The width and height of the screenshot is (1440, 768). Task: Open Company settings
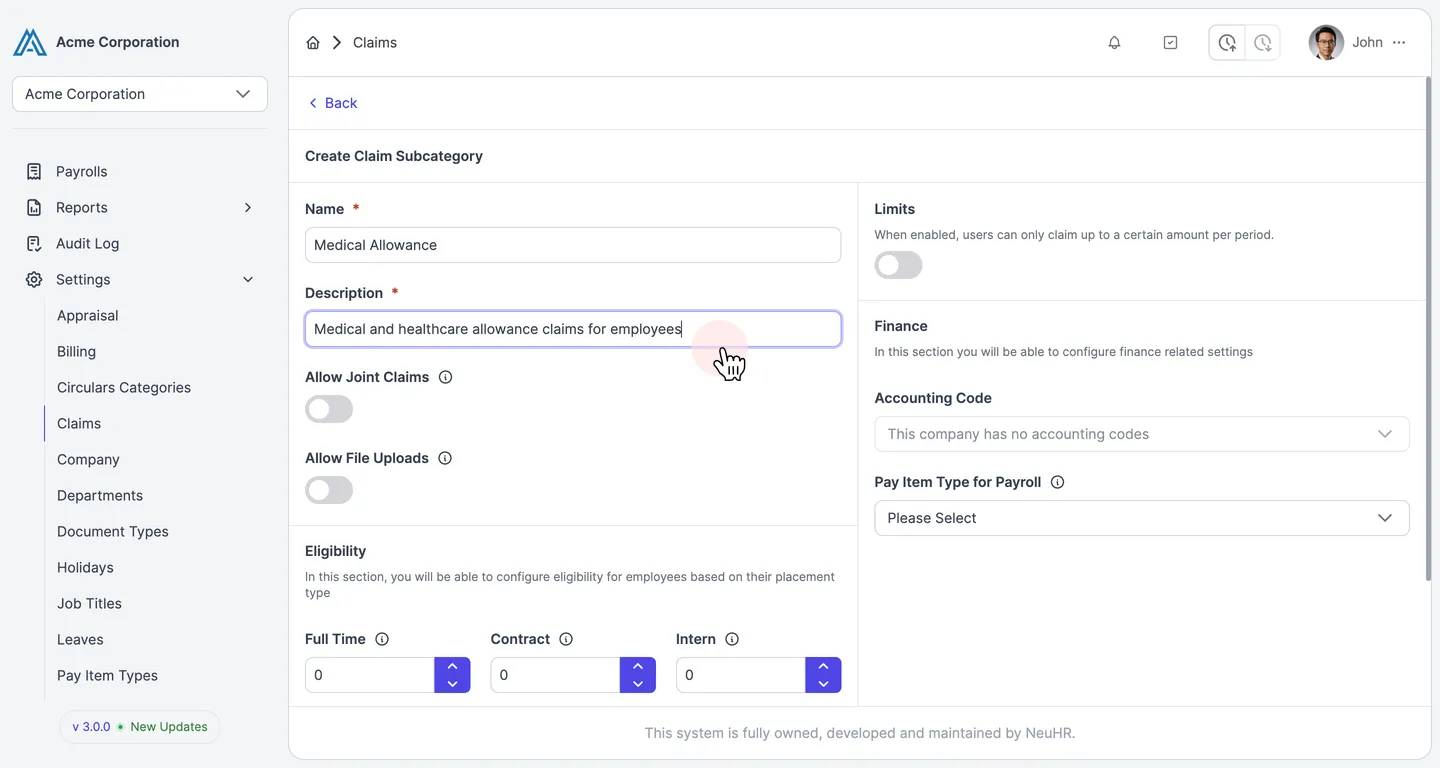pos(88,459)
